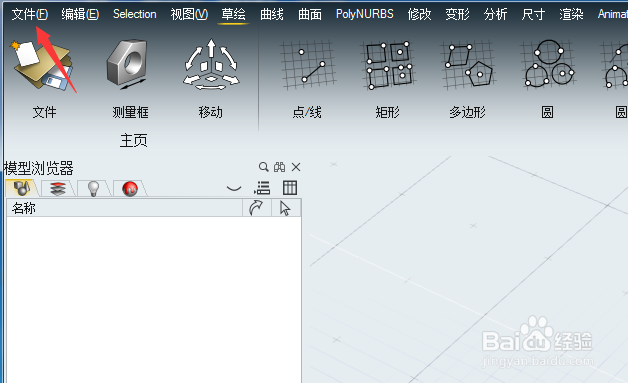Click the curved arrow column icon
628x383 pixels.
click(x=256, y=208)
